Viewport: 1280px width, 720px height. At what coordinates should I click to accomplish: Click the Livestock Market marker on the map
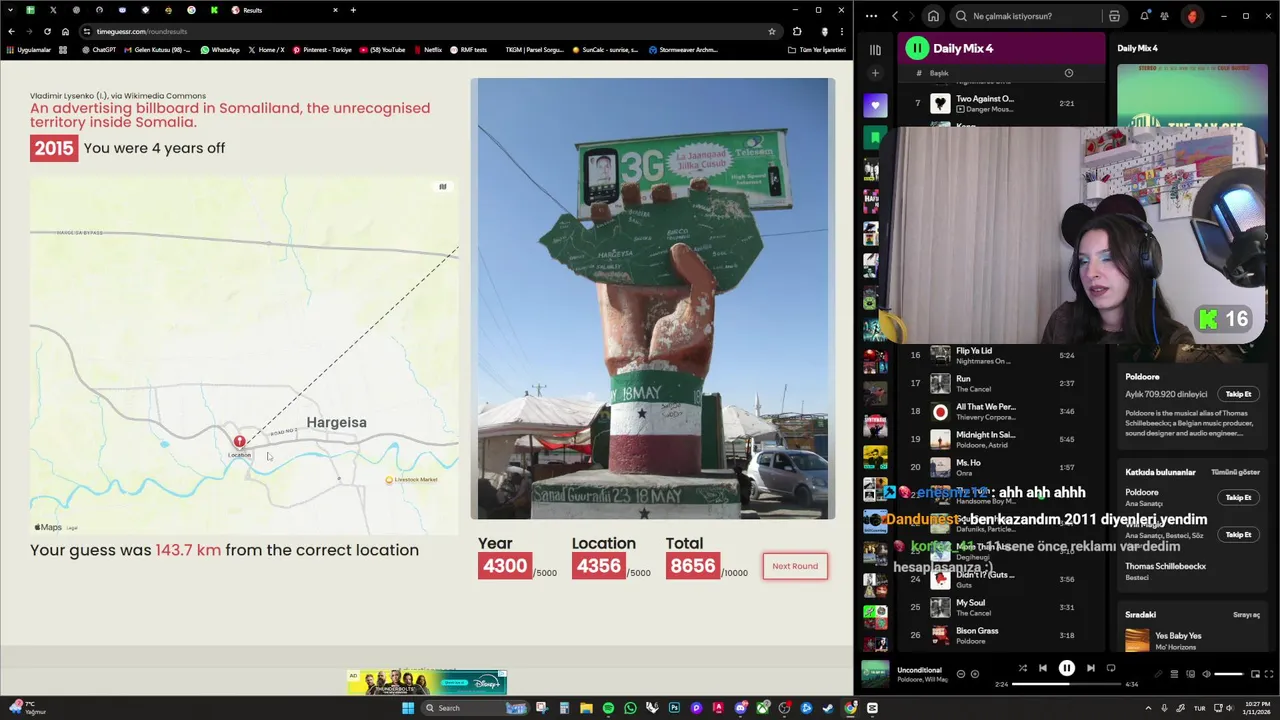[x=411, y=480]
